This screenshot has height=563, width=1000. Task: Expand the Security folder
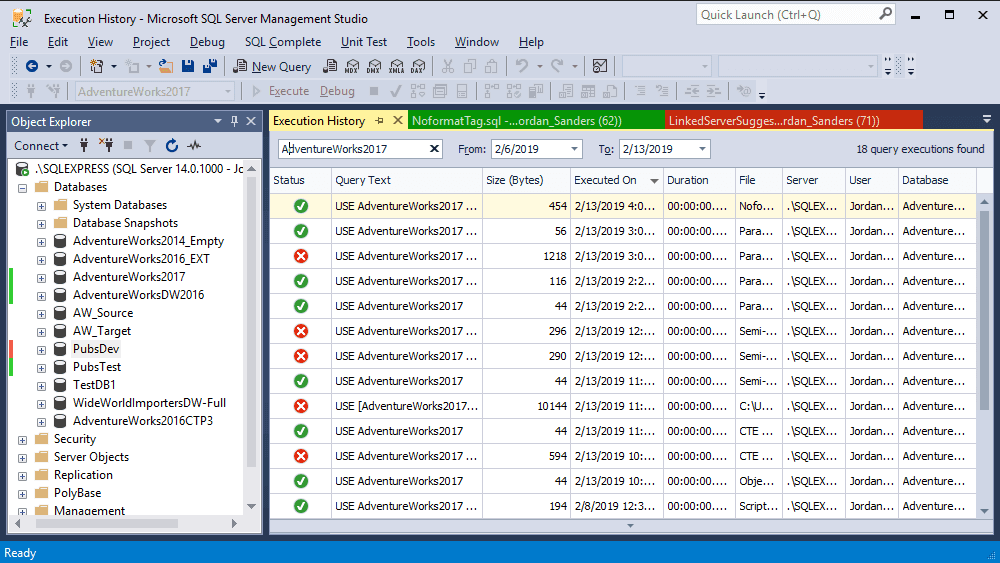coord(22,440)
